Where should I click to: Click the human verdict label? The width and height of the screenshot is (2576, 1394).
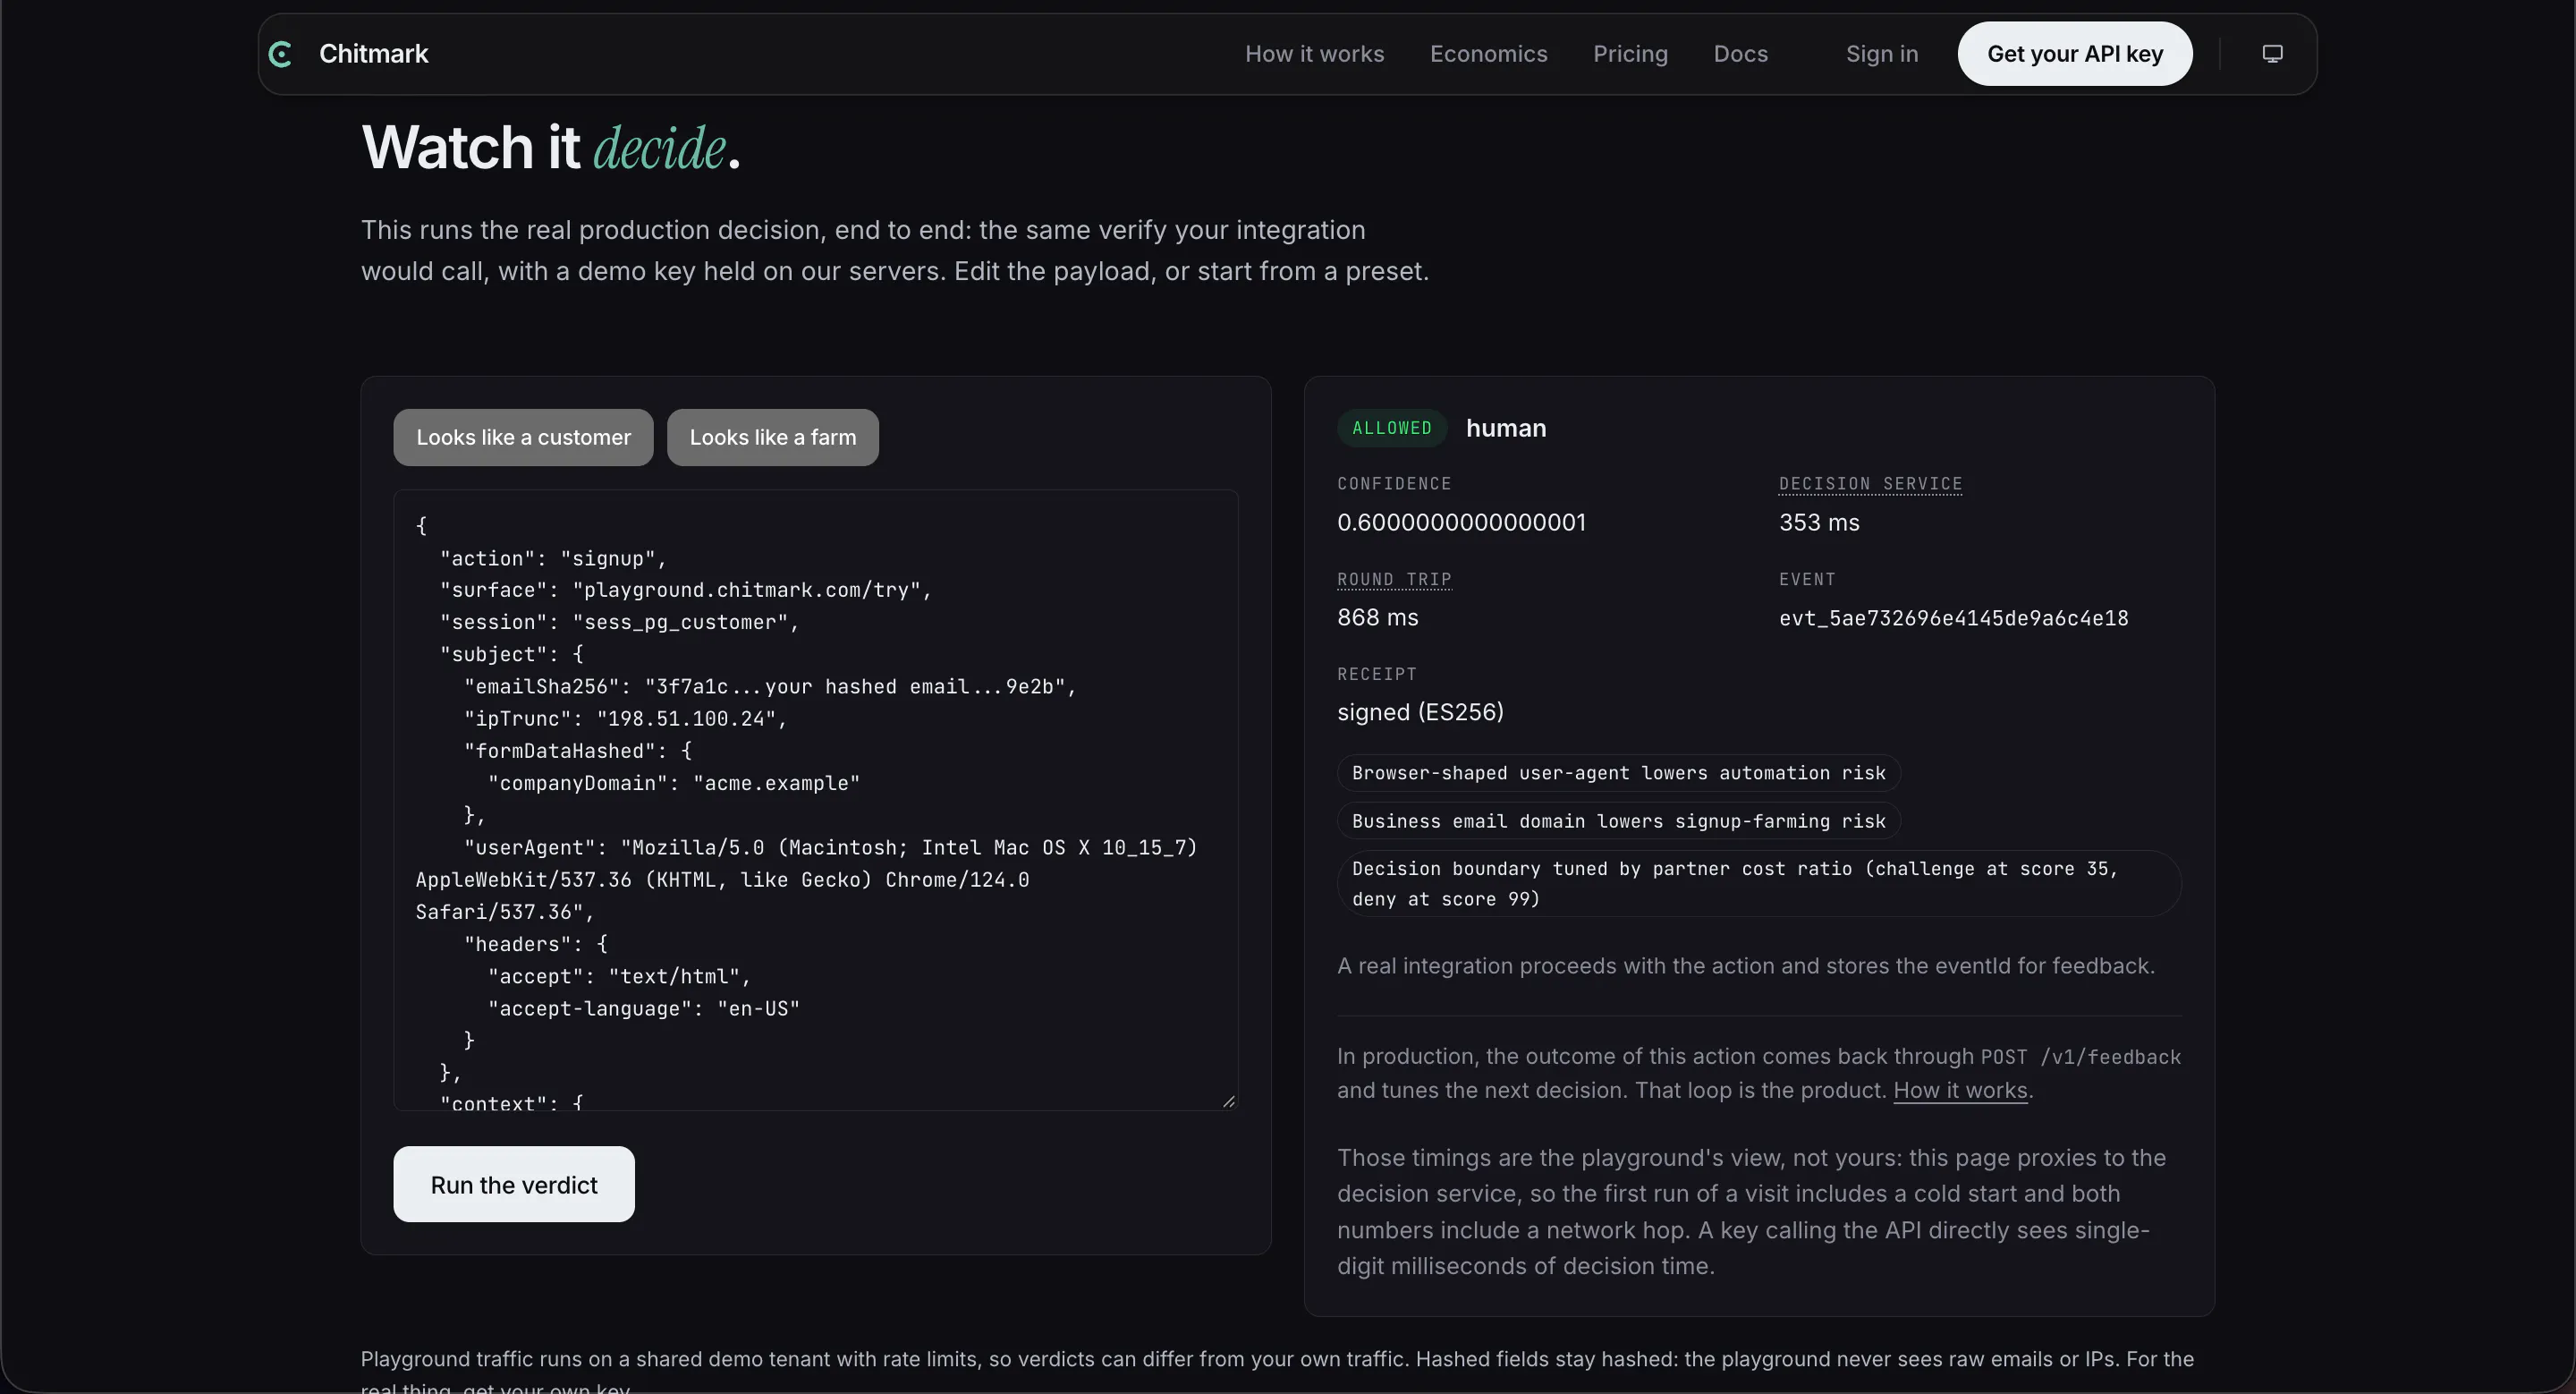point(1506,428)
